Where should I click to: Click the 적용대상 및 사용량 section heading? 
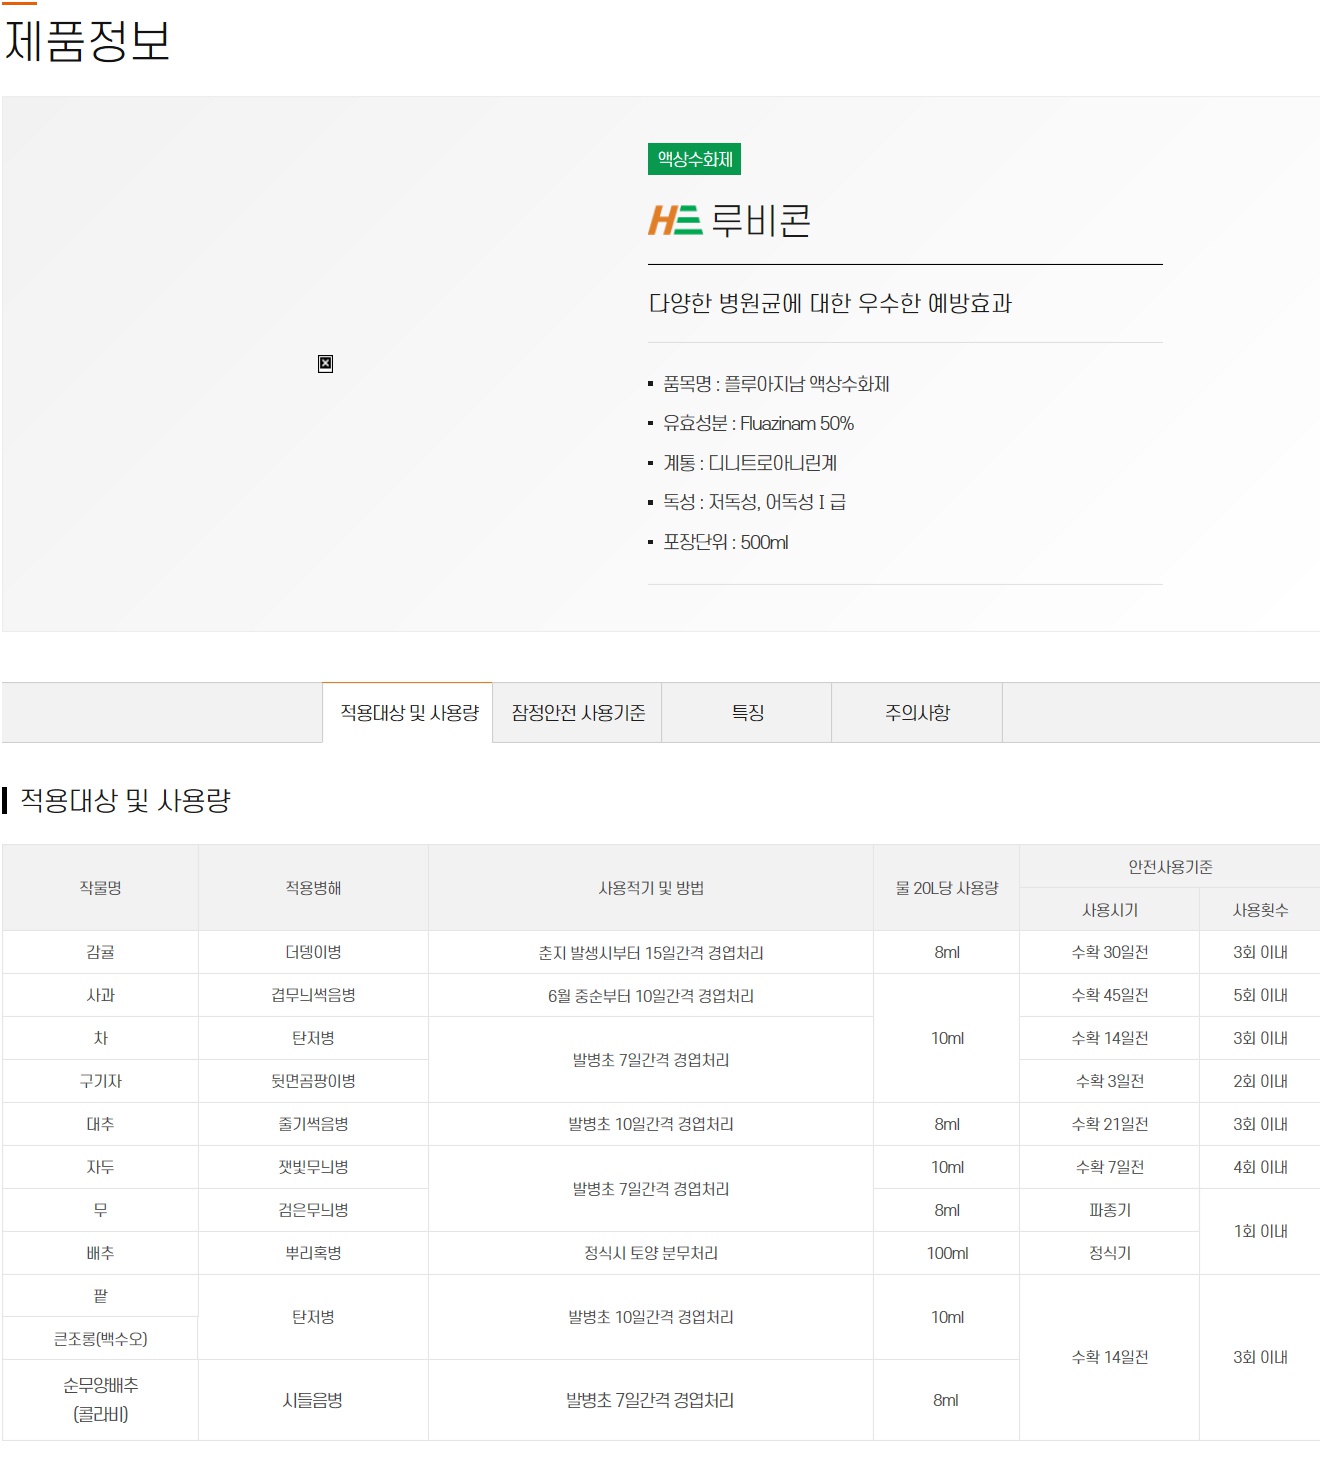(x=125, y=800)
